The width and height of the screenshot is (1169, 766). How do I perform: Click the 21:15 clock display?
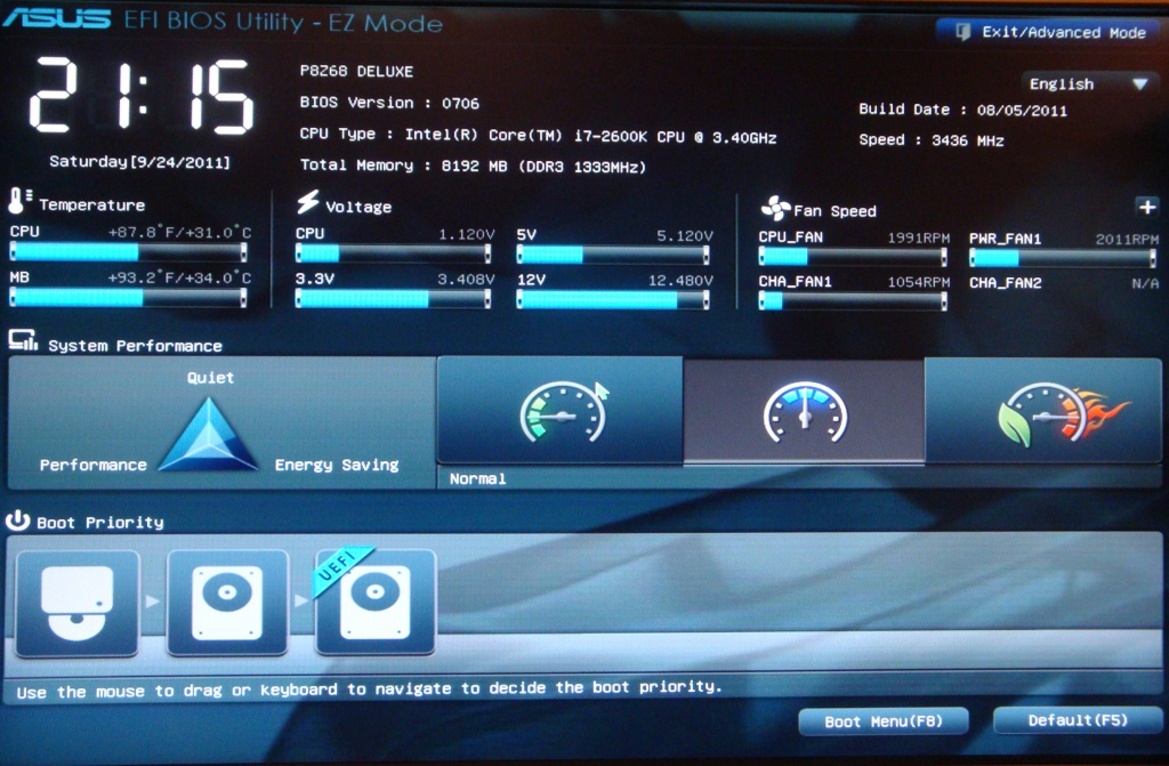[x=142, y=95]
